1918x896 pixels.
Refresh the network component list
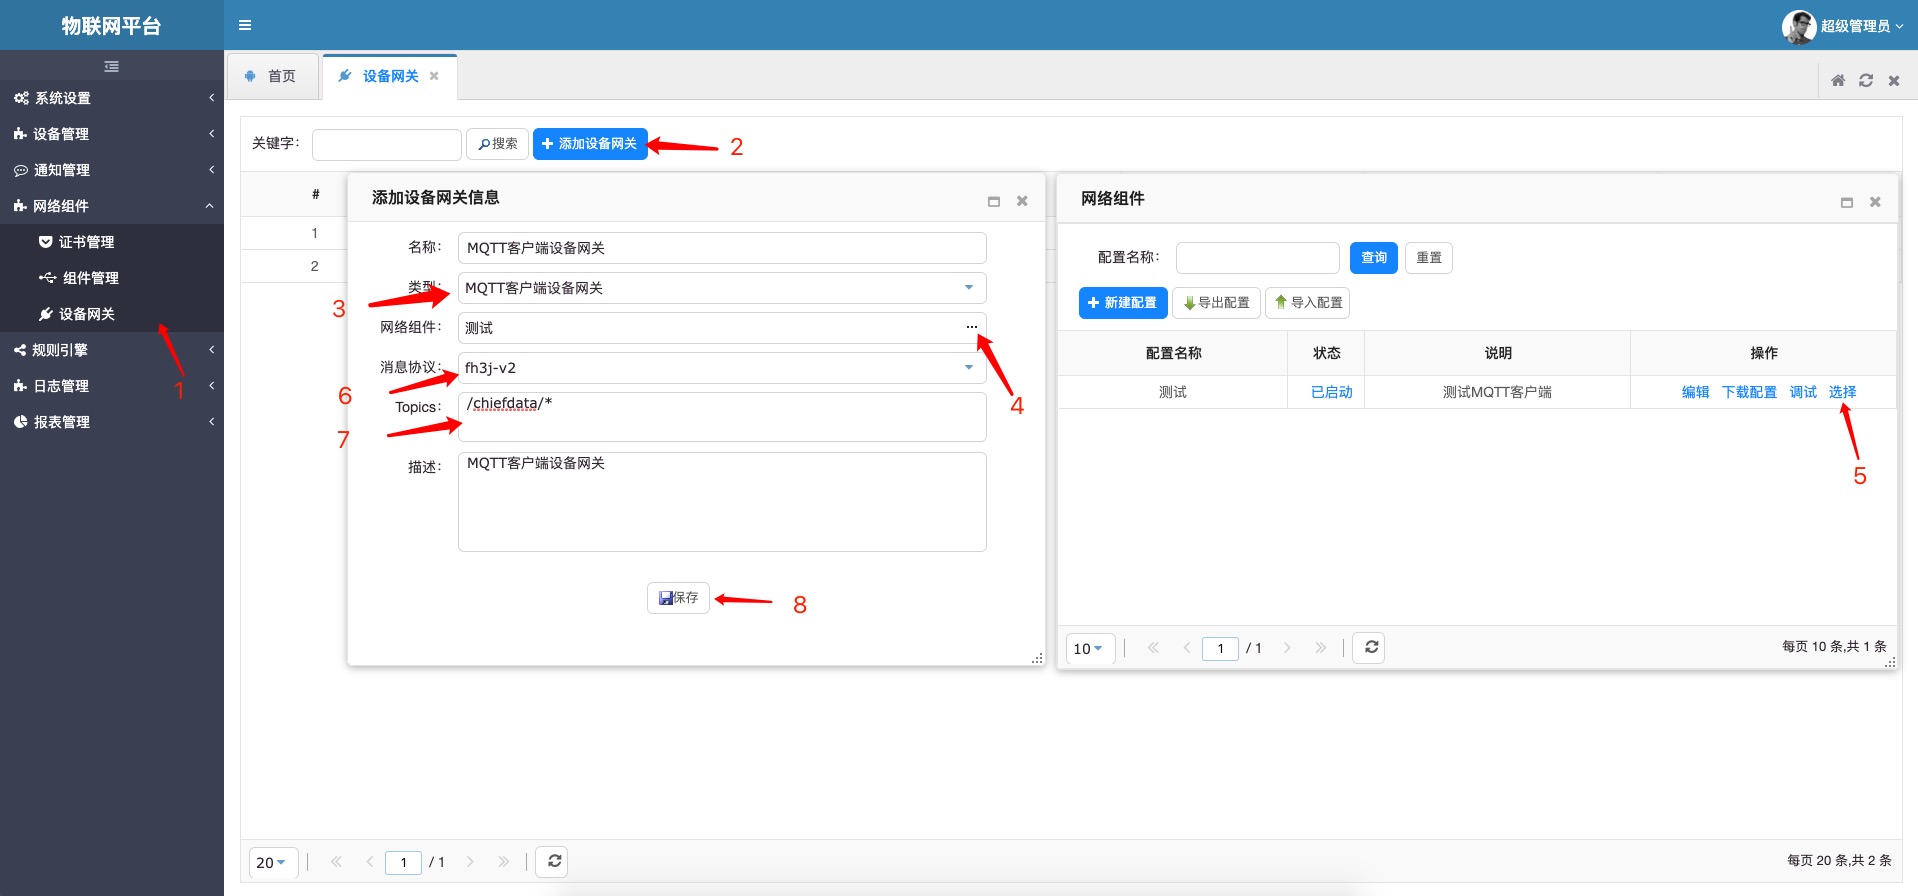pyautogui.click(x=1370, y=647)
